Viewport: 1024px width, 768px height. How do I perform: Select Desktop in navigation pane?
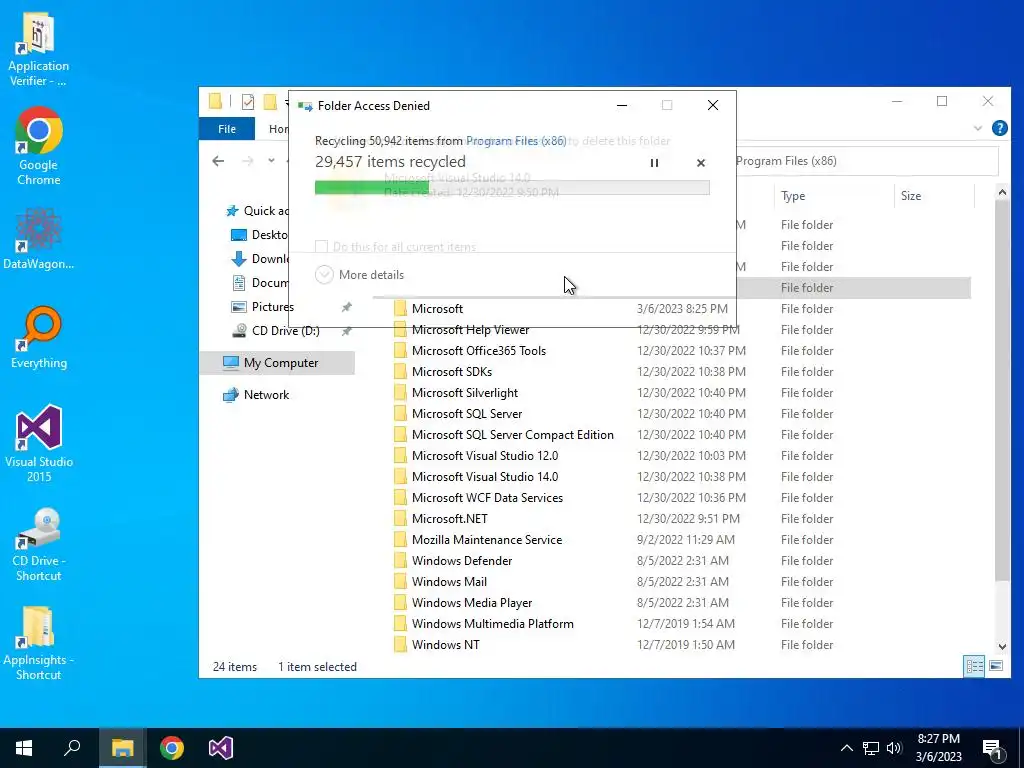coord(260,234)
